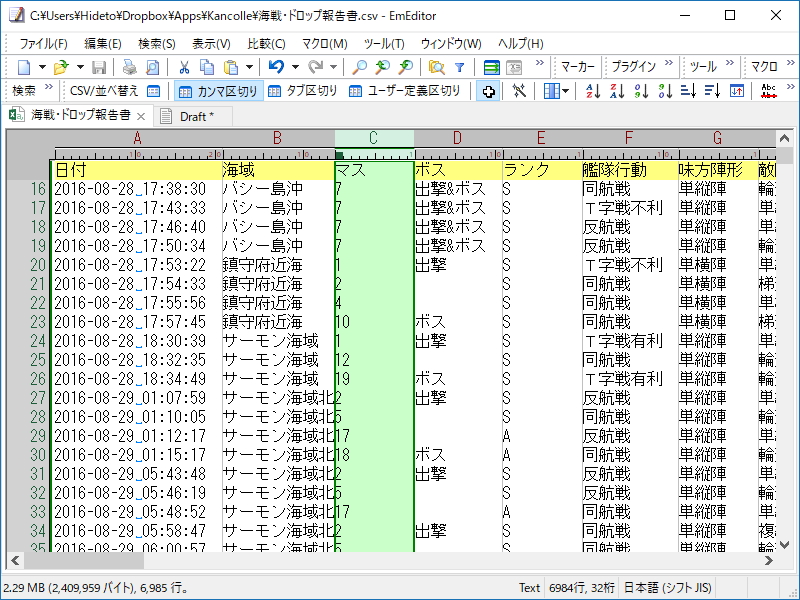
Task: Open Print Preview icon
Action: (152, 67)
